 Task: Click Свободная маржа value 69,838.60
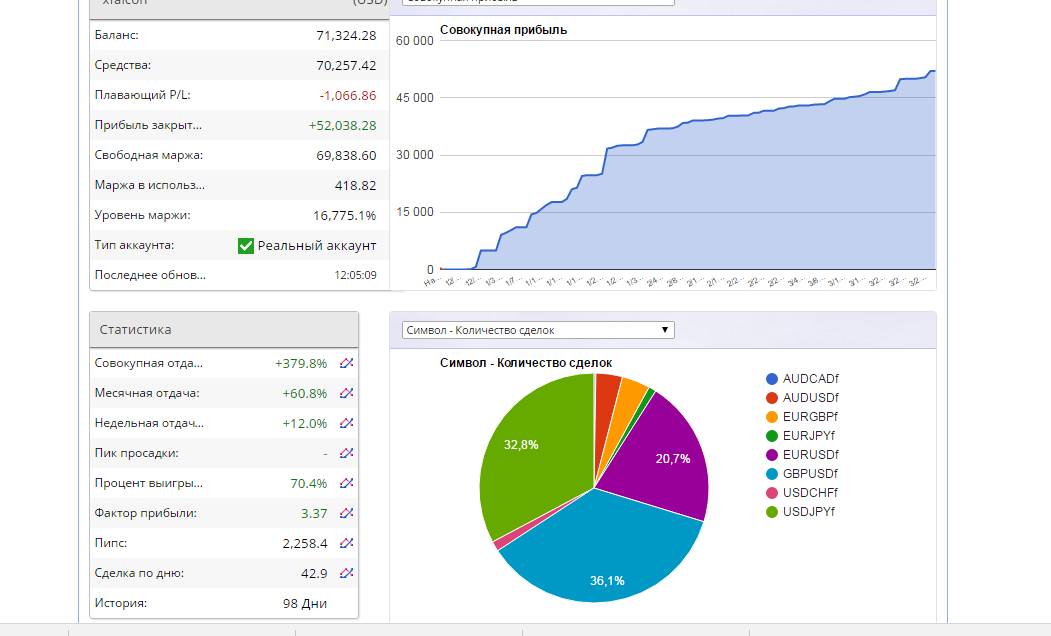(346, 155)
